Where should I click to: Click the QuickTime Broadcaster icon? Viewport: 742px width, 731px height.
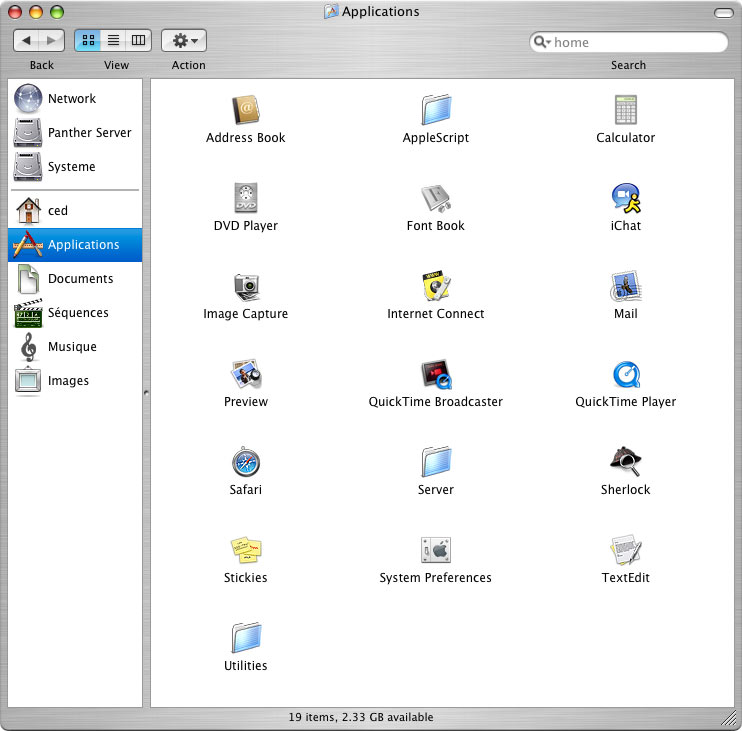436,374
